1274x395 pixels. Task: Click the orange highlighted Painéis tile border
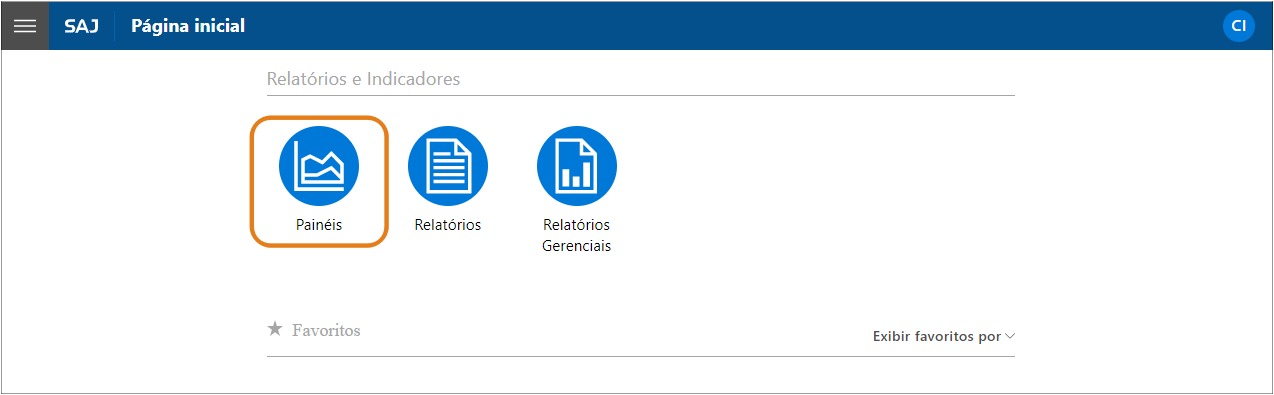(318, 117)
